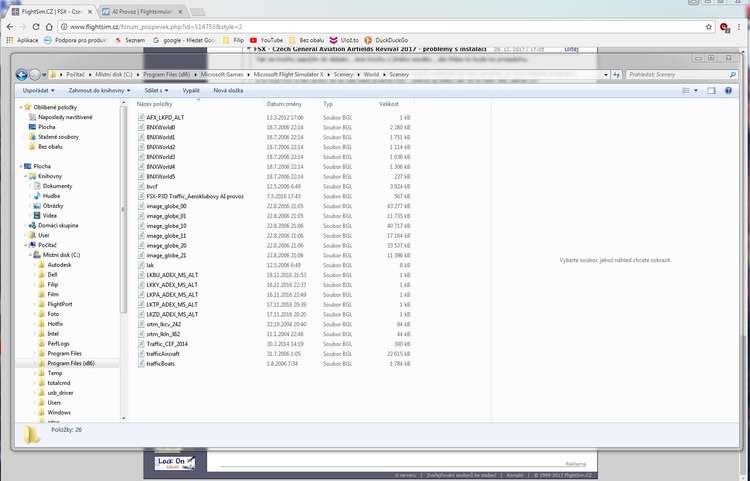This screenshot has width=750, height=481.
Task: Open the view options dropdown arrow
Action: (696, 90)
